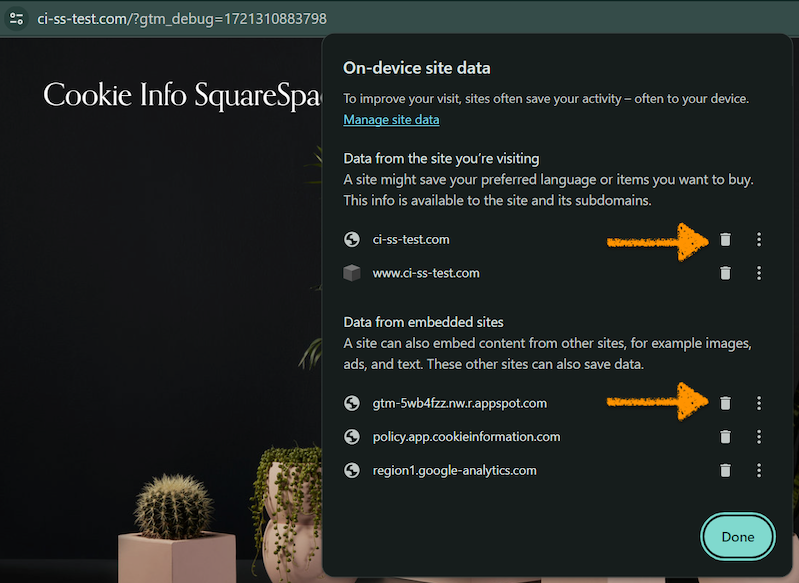The image size is (799, 583).
Task: Select the ci-ss-test.com entry text
Action: tap(411, 240)
